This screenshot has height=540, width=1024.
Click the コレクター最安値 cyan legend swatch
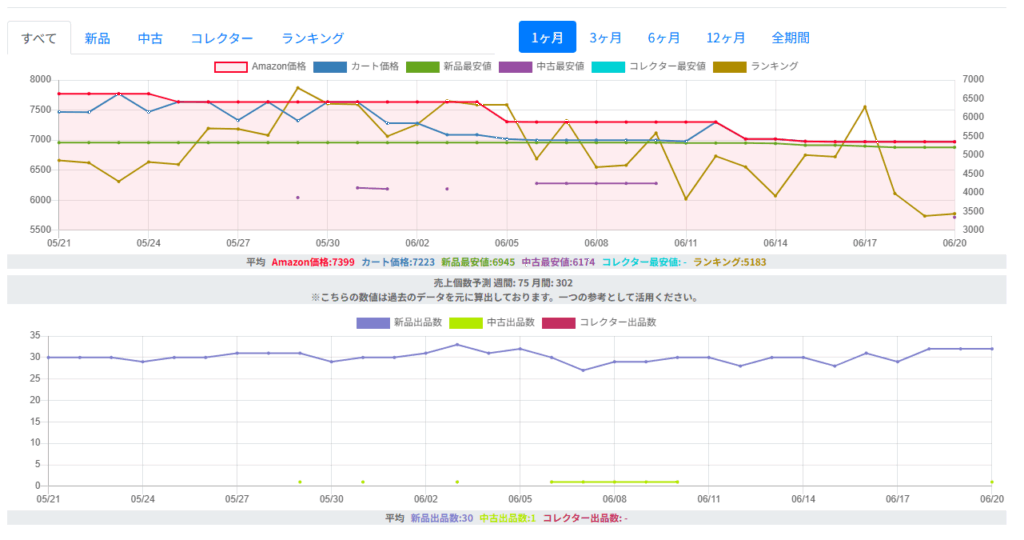coord(608,67)
